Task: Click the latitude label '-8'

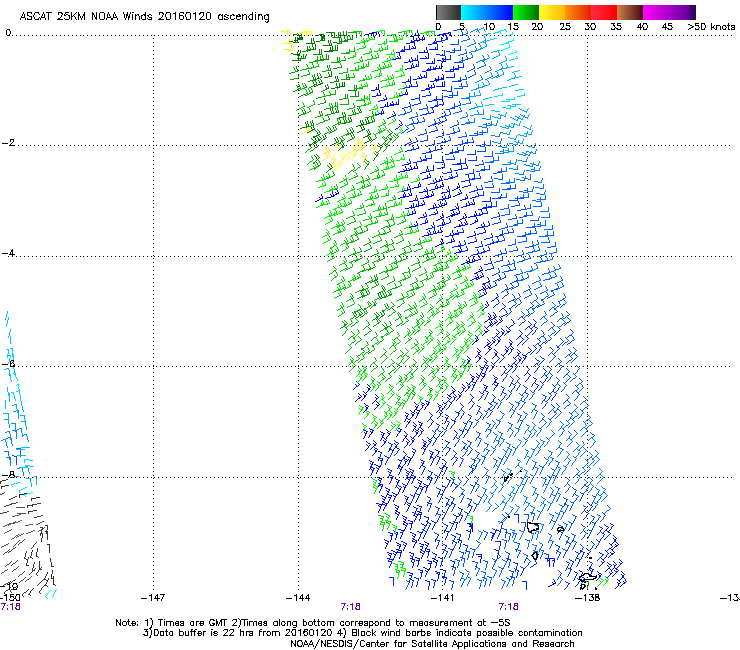Action: pos(8,474)
